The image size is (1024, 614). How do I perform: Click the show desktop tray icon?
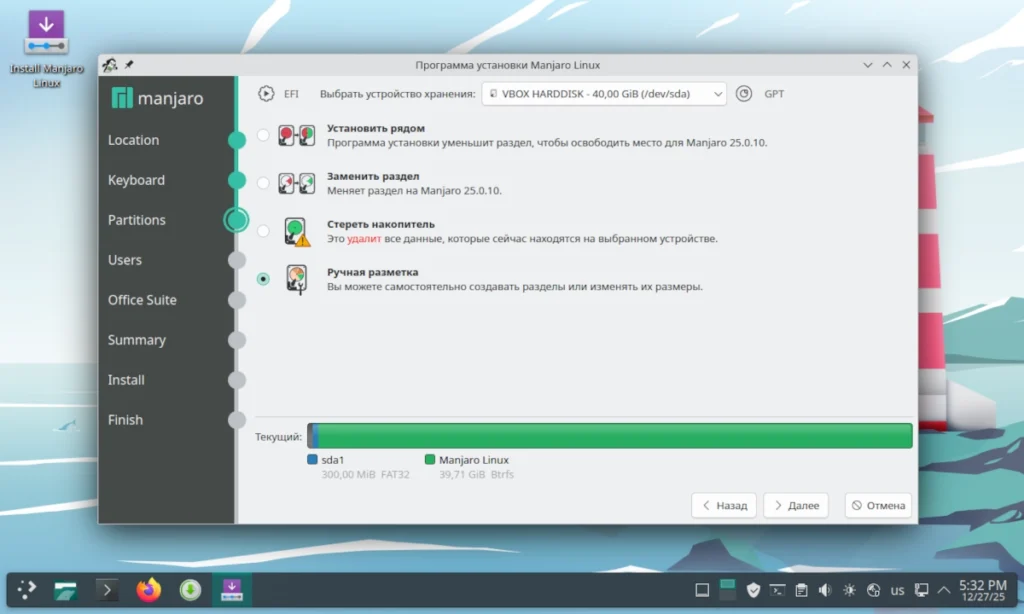coord(702,590)
